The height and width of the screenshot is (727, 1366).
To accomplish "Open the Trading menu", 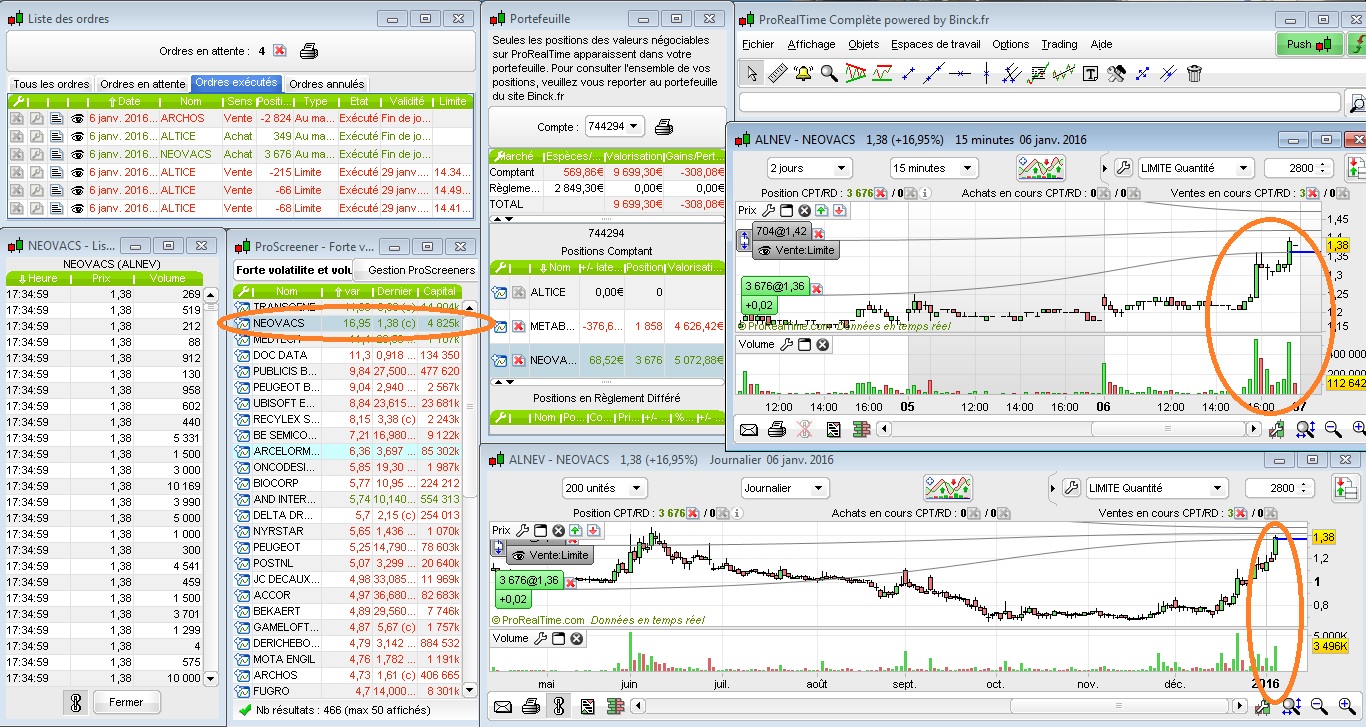I will click(1059, 44).
